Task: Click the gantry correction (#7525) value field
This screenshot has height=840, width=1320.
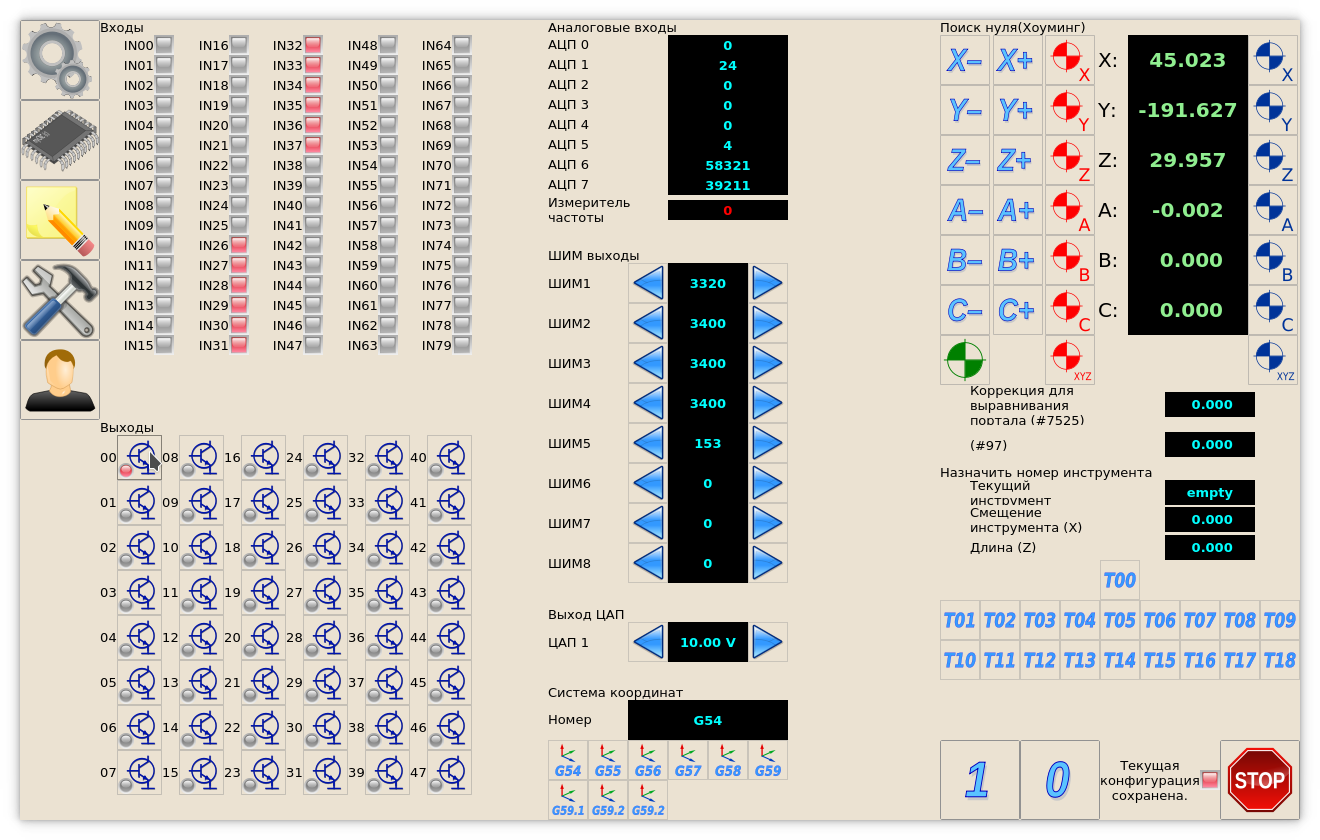Action: (x=1210, y=405)
